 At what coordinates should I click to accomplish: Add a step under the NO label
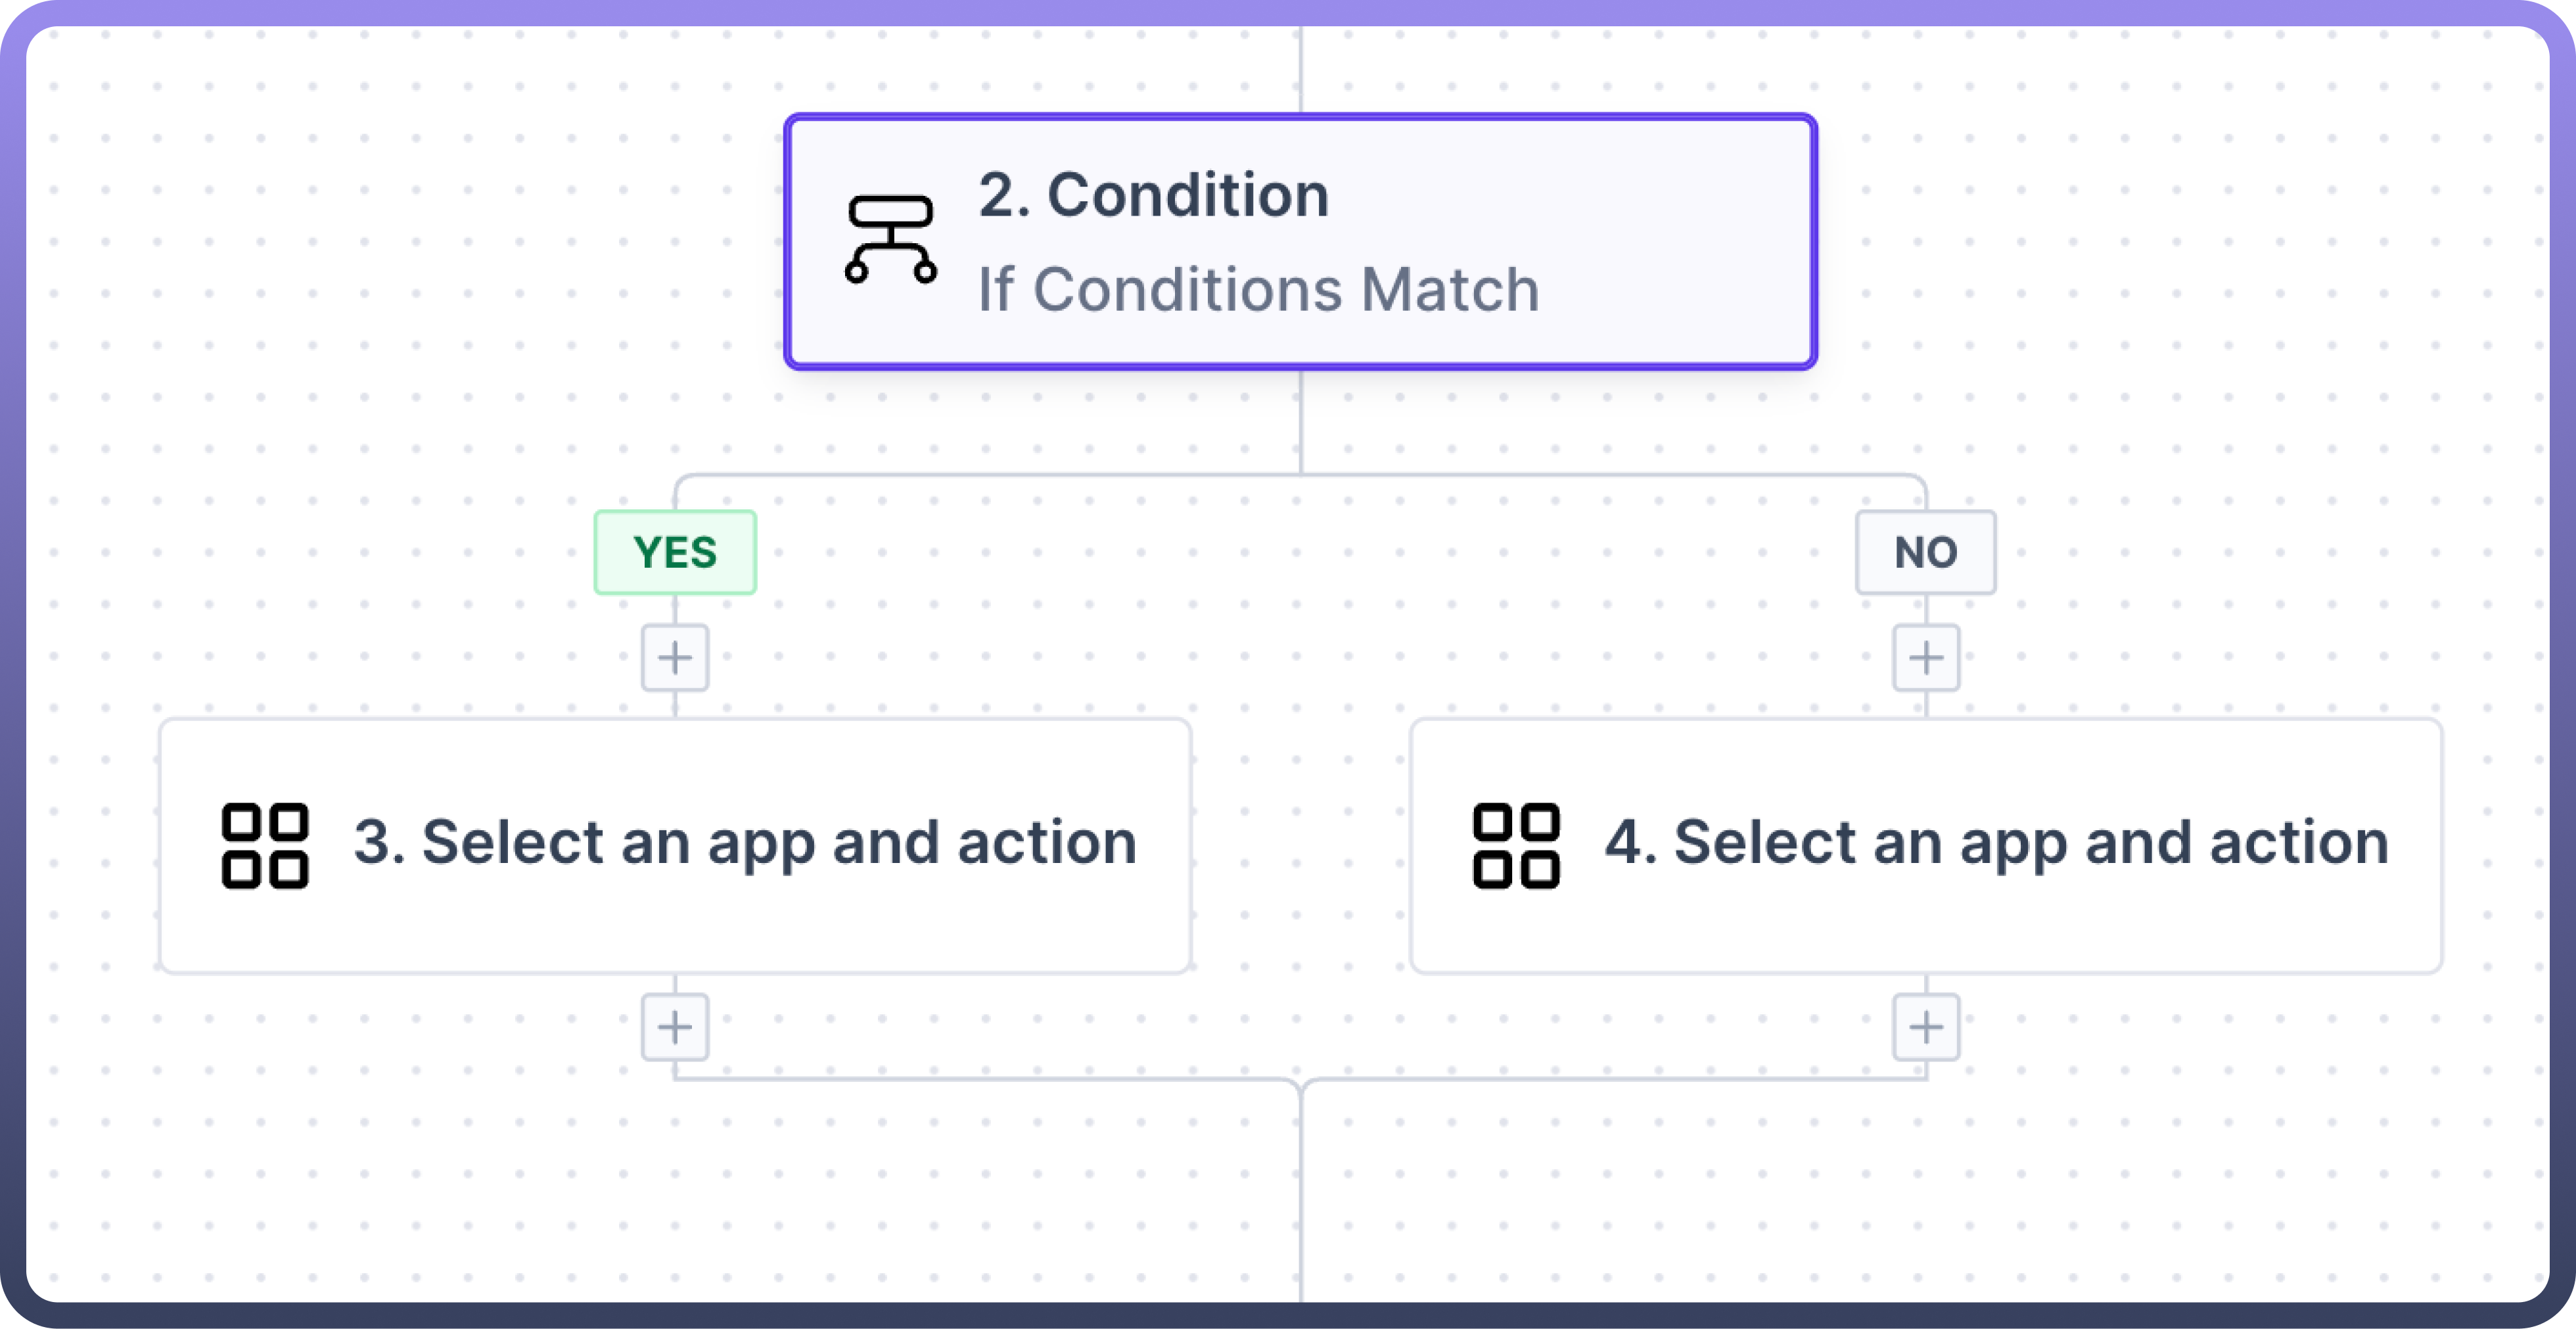tap(1926, 658)
